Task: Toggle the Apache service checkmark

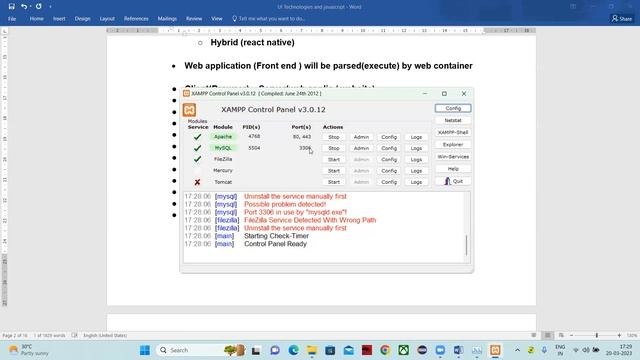Action: click(x=198, y=137)
